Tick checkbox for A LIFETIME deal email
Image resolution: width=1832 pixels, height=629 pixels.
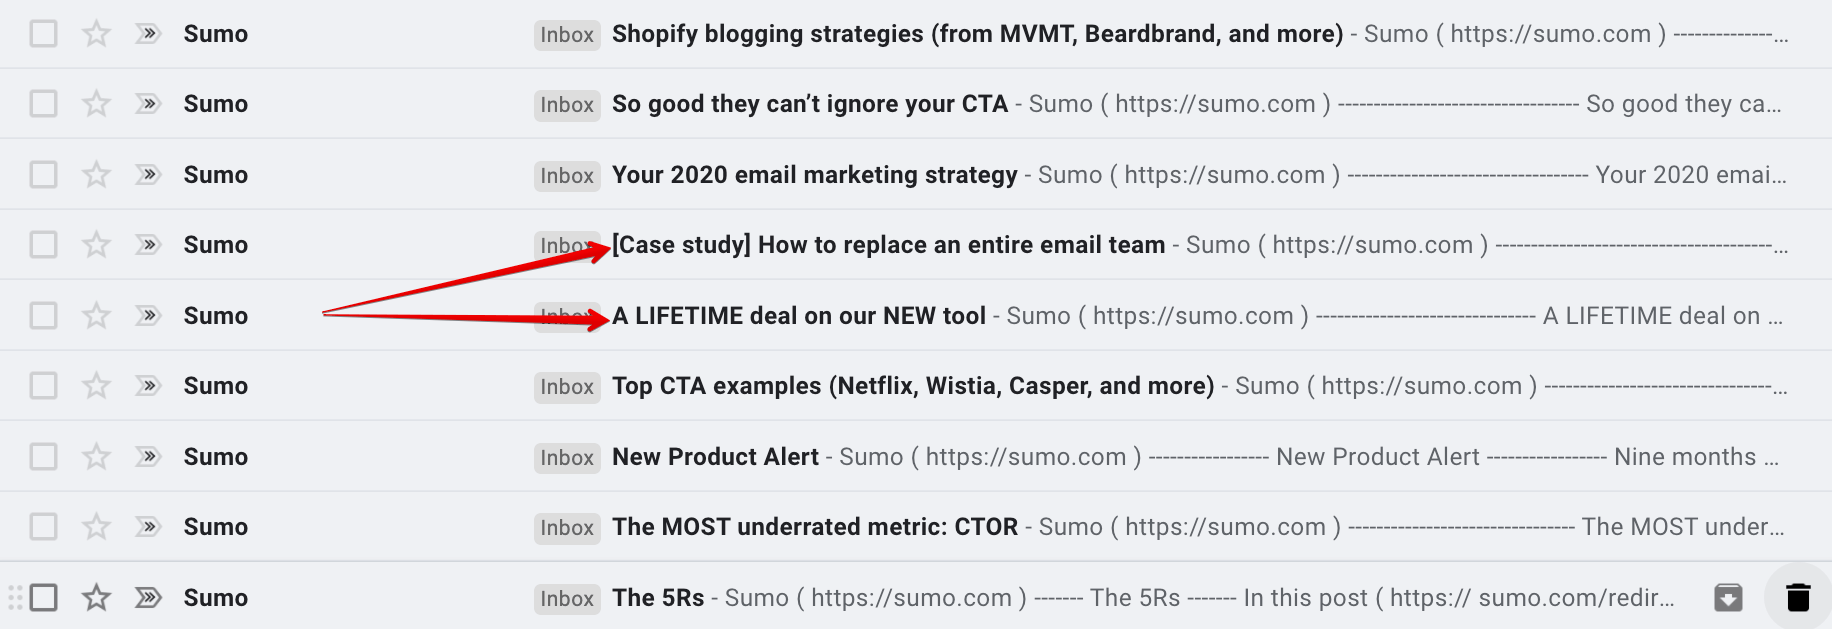coord(43,316)
